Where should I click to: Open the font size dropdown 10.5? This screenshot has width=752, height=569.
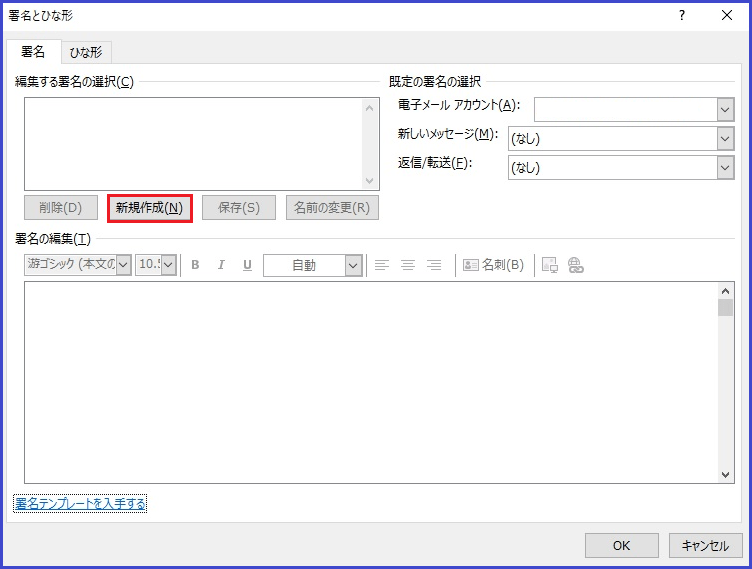click(x=169, y=265)
